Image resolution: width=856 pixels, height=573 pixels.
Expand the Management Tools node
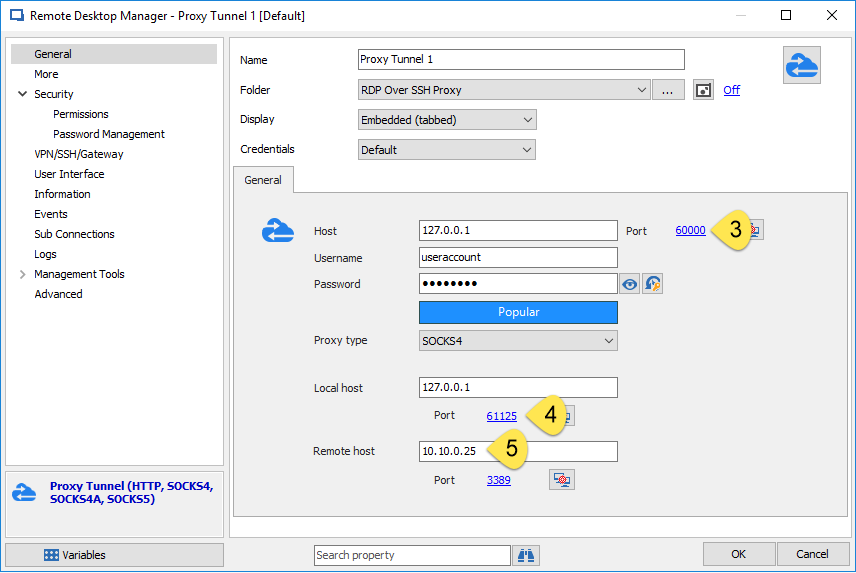point(22,274)
